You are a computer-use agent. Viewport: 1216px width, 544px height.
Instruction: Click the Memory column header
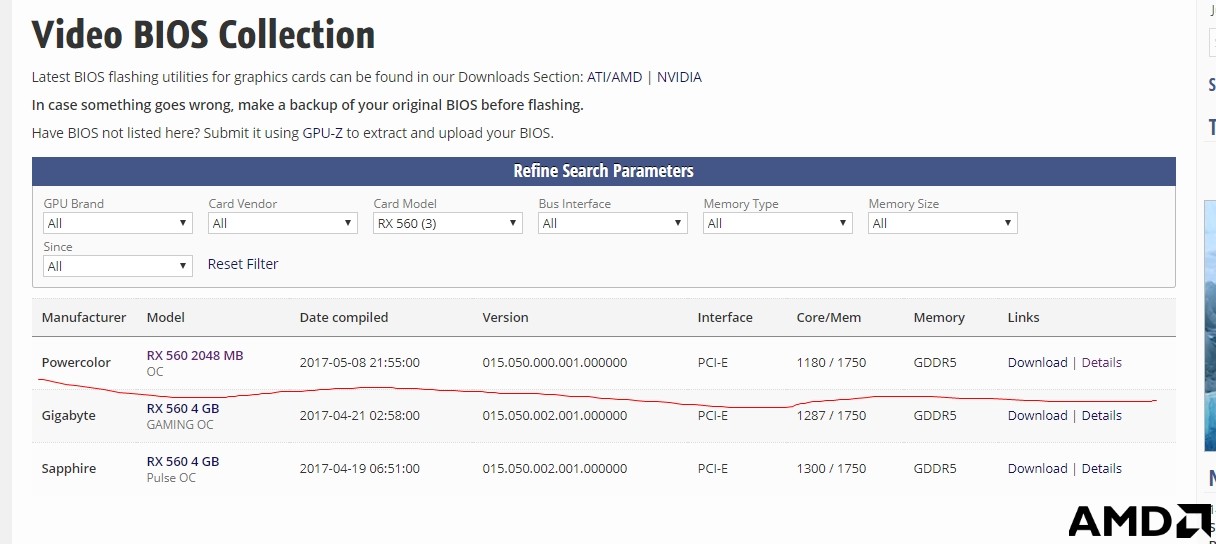(939, 317)
